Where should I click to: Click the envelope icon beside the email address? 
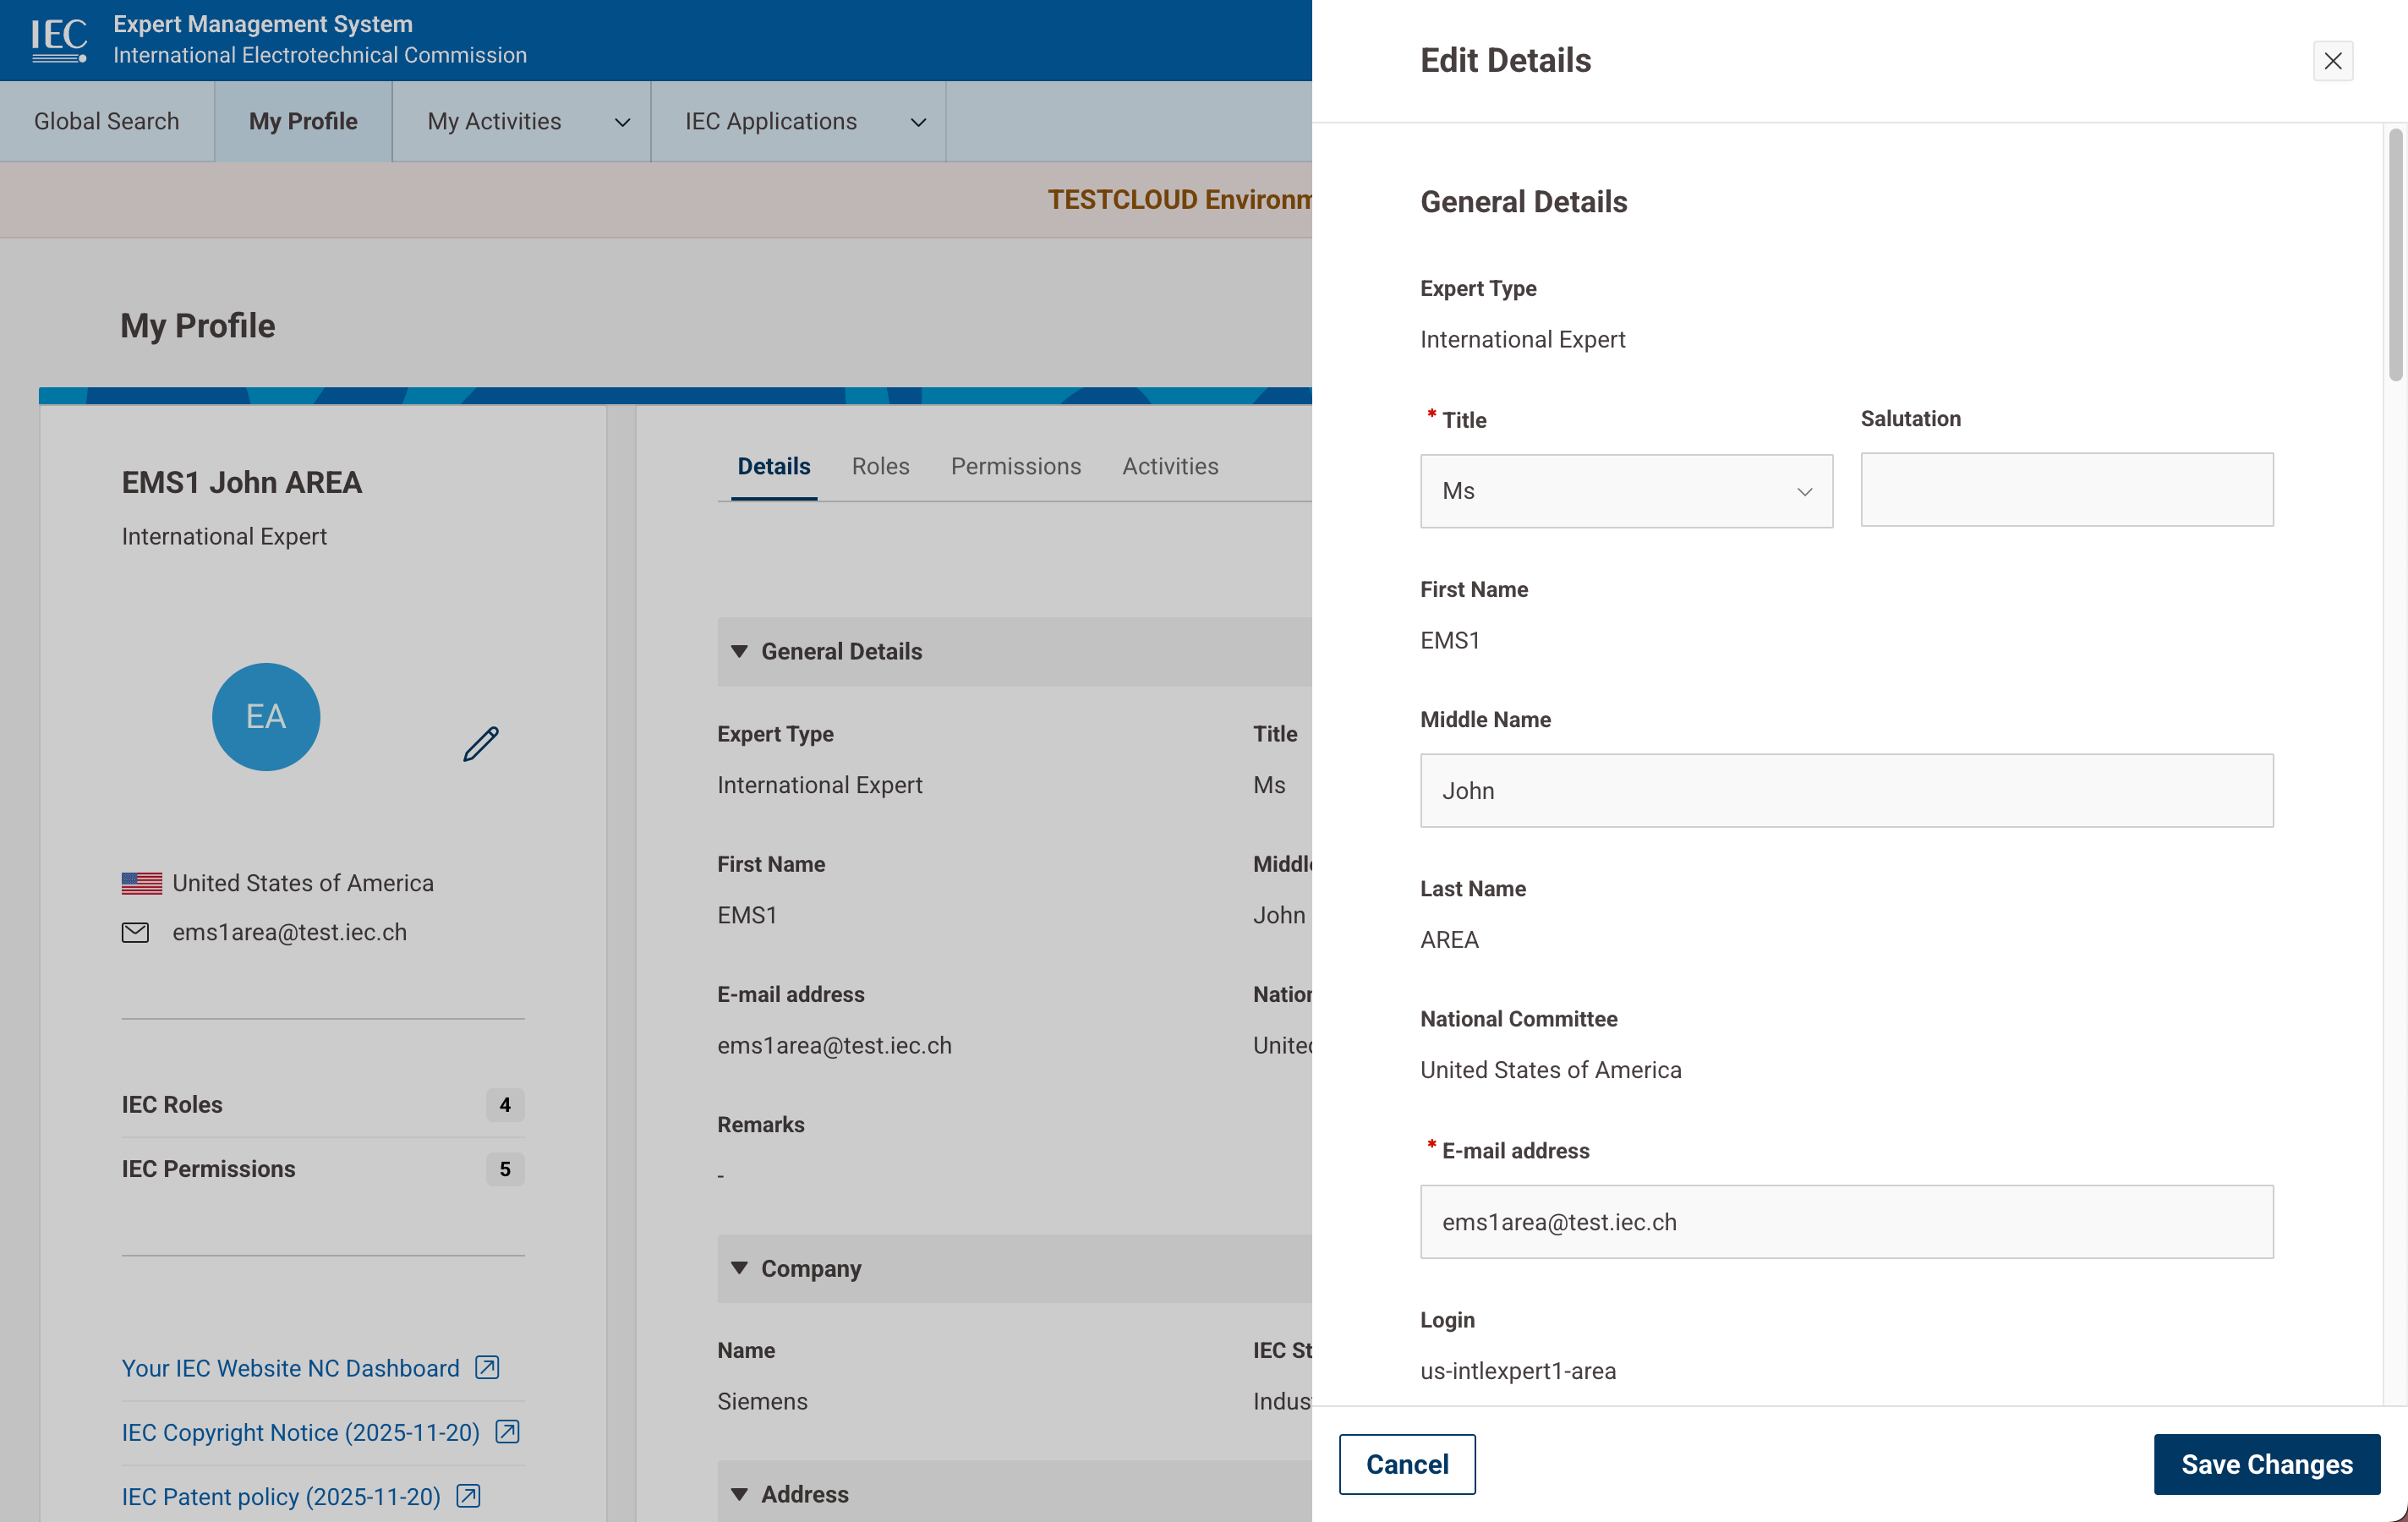pyautogui.click(x=136, y=932)
